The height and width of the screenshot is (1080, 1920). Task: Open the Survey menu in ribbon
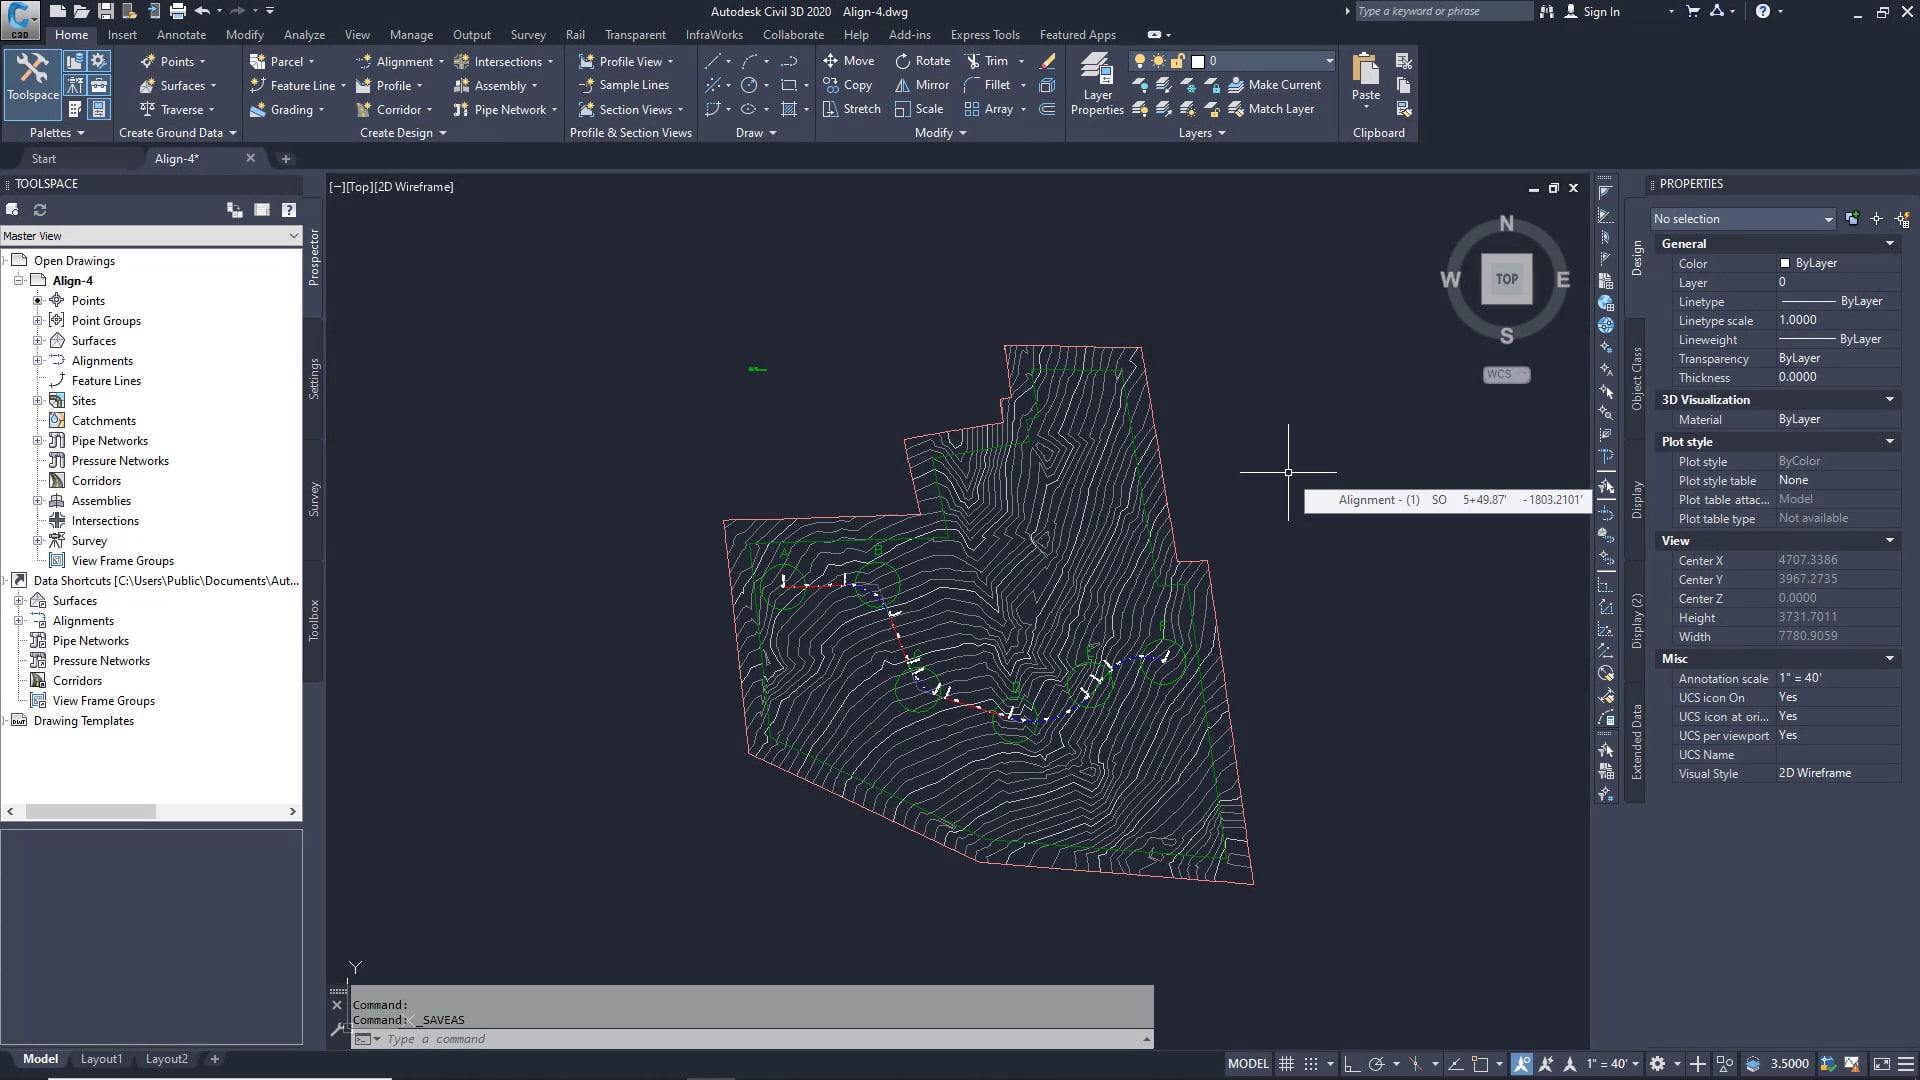pyautogui.click(x=528, y=34)
